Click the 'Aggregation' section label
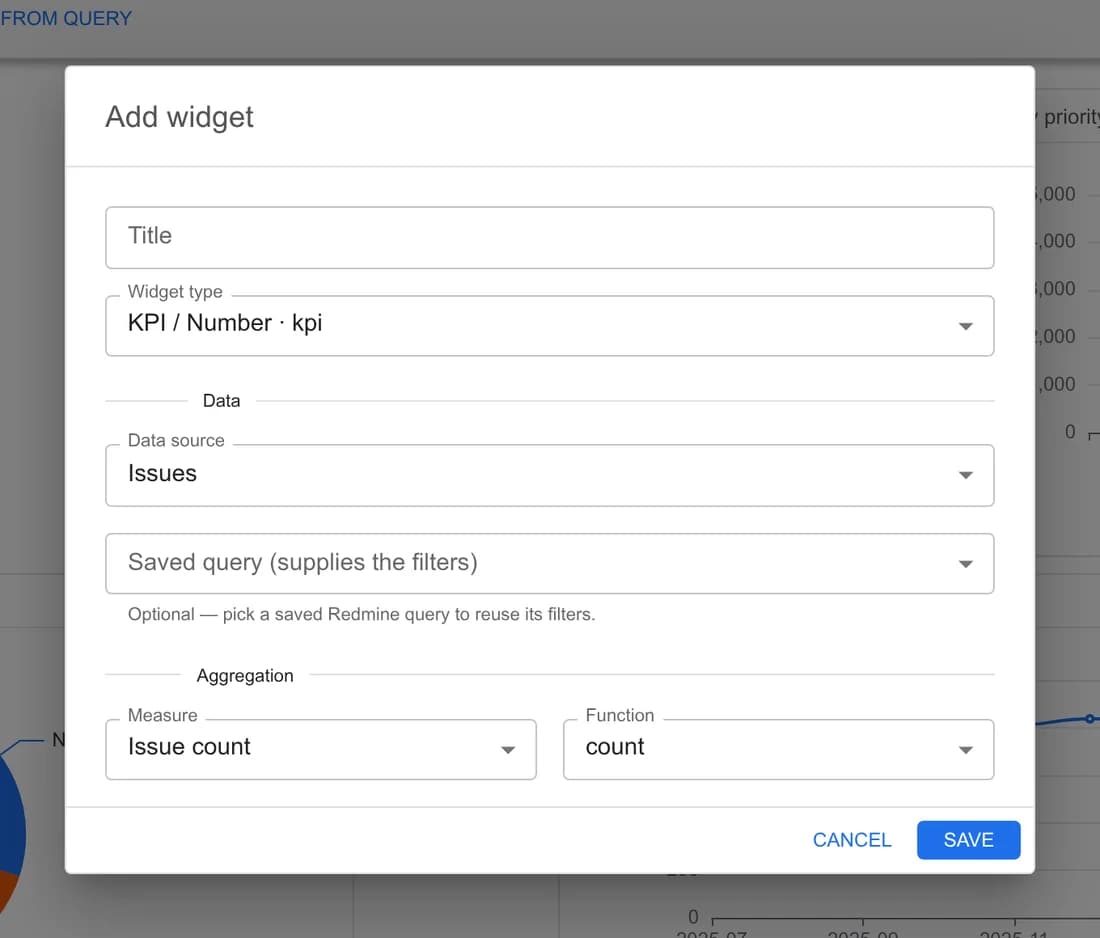This screenshot has width=1100, height=938. tap(245, 676)
